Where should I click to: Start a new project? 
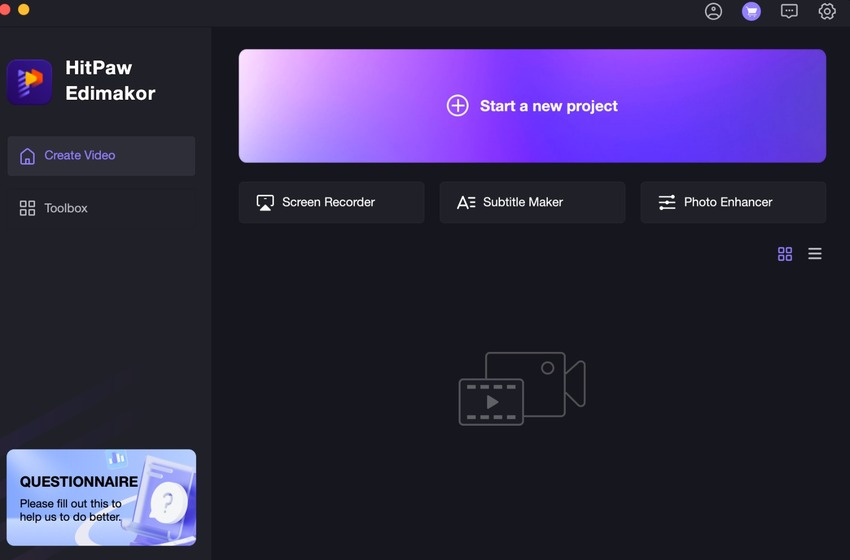[532, 106]
